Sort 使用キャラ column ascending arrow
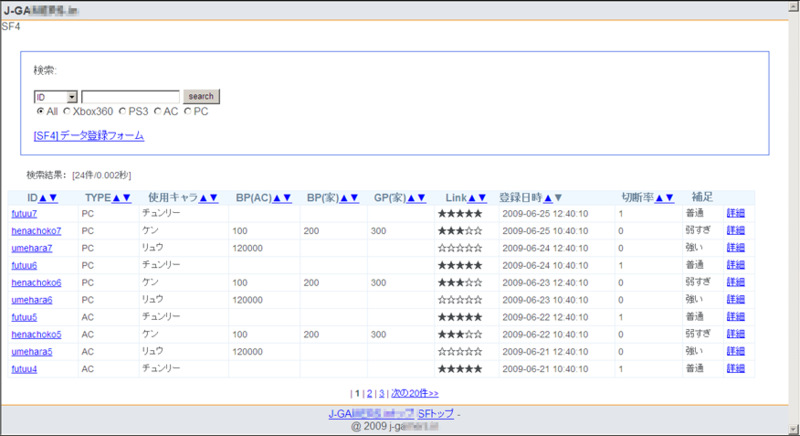 [203, 198]
